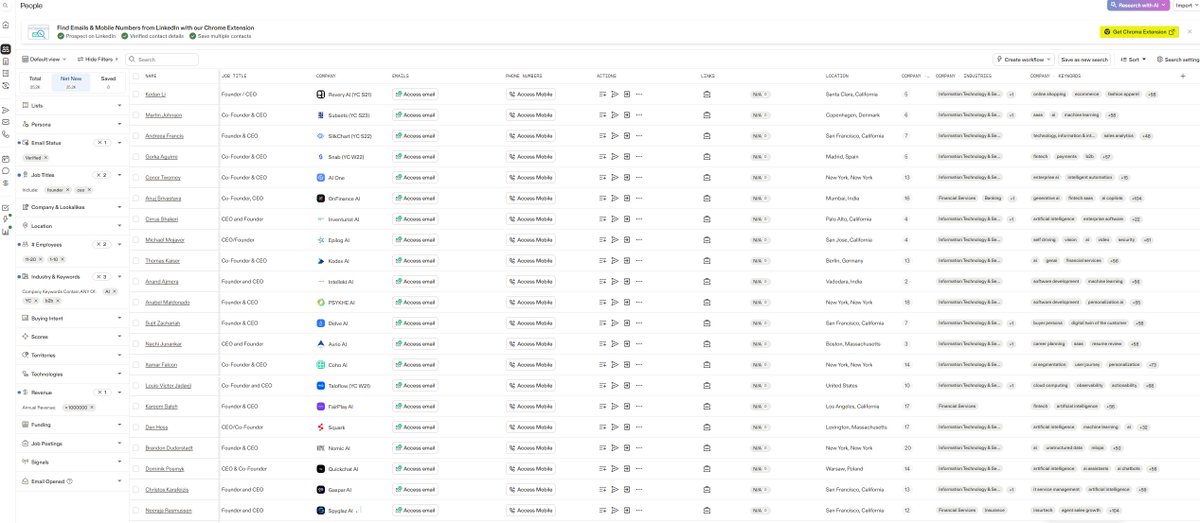This screenshot has height=523, width=1200.
Task: Switch to the Total tab
Action: tap(35, 82)
